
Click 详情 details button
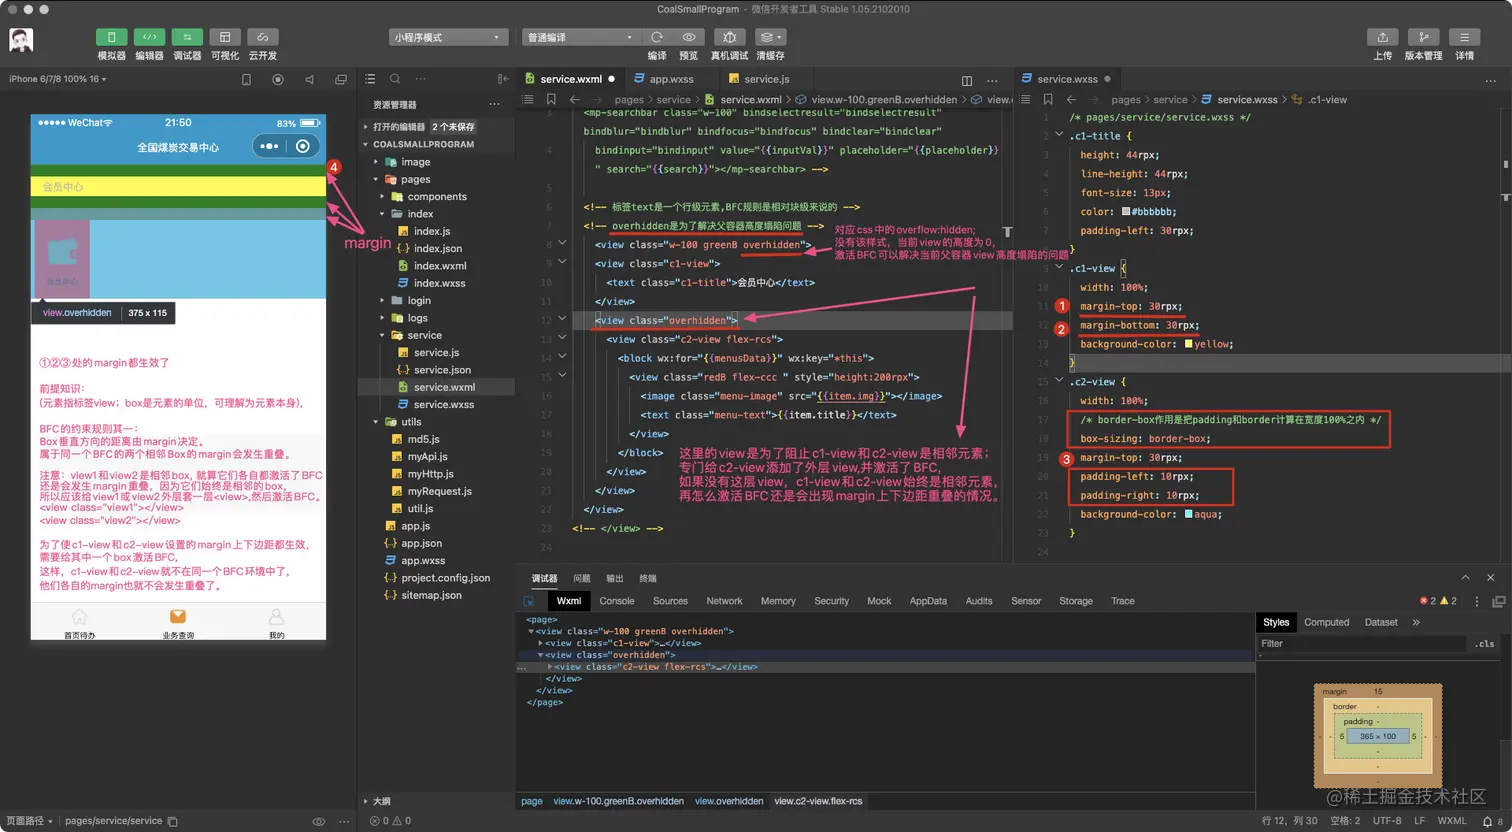[1464, 37]
